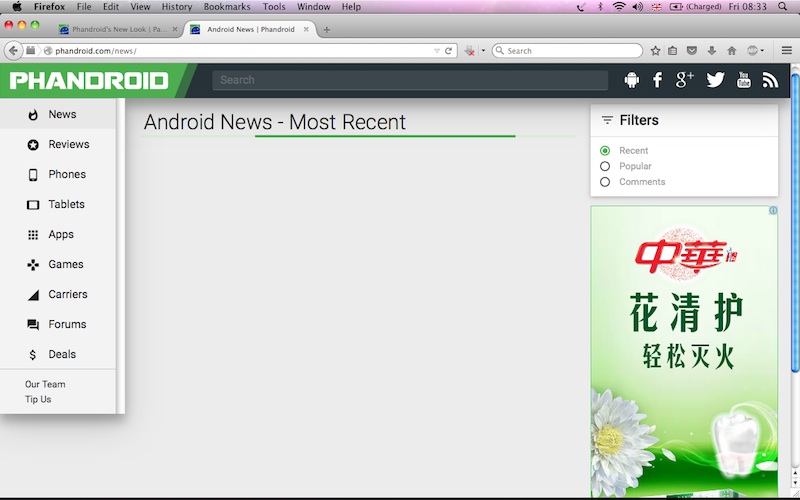Select the Recent filter option

pos(605,151)
